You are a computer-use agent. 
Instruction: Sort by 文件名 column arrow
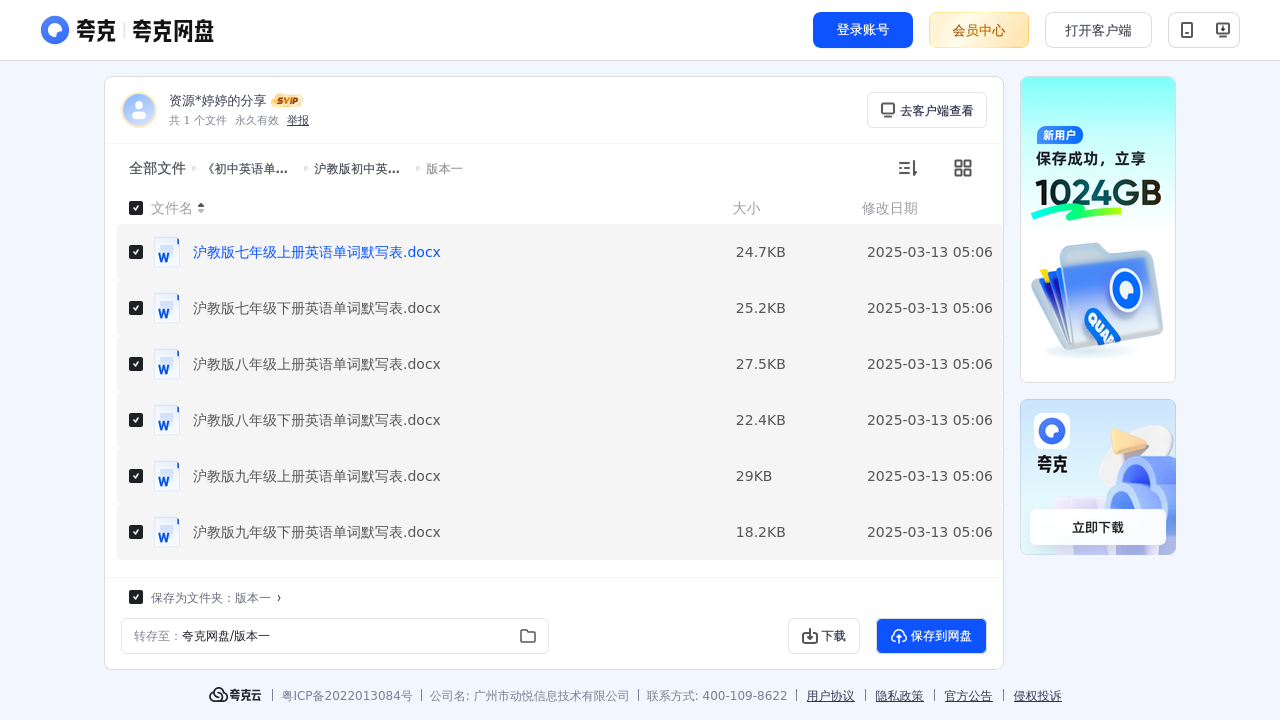point(201,208)
